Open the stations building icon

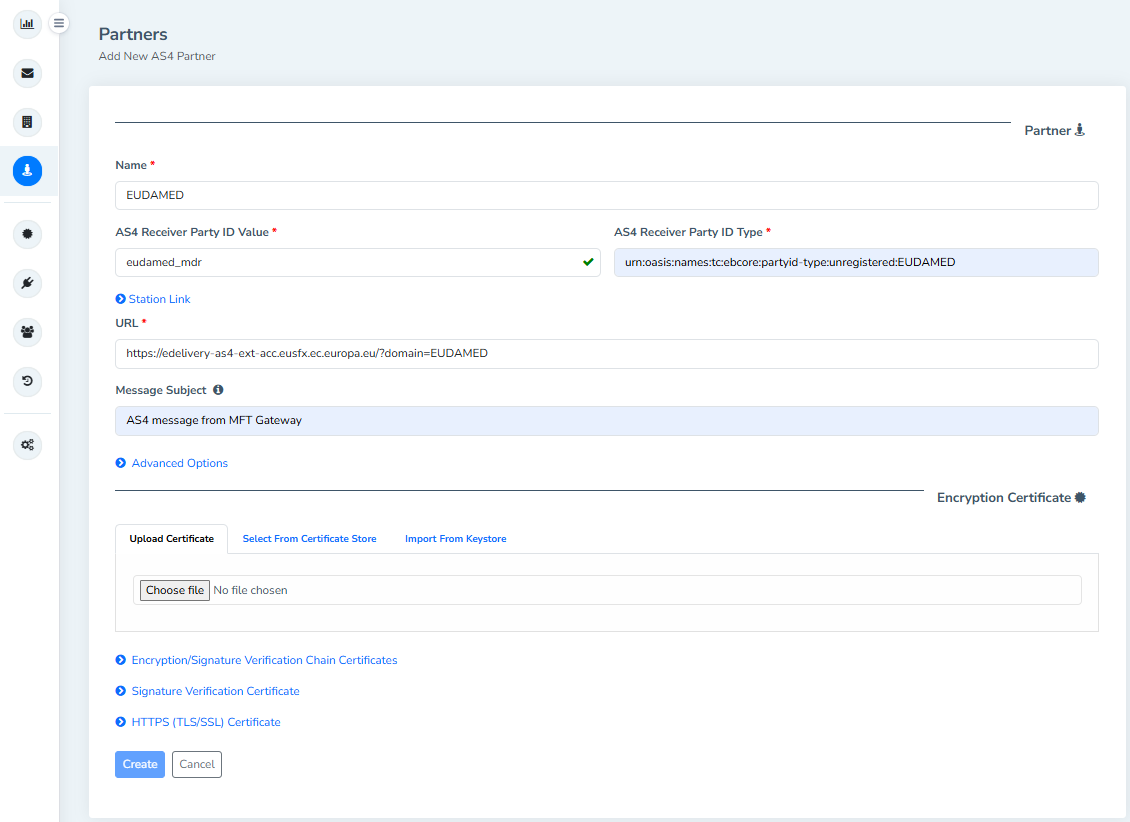(x=27, y=122)
